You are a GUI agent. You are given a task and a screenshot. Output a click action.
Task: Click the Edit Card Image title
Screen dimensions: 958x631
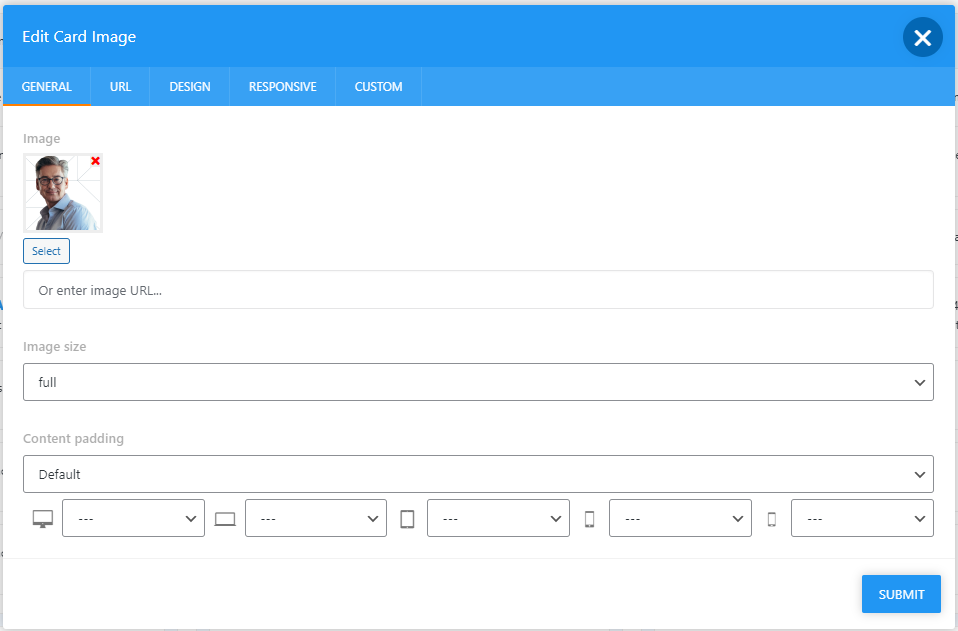tap(79, 37)
